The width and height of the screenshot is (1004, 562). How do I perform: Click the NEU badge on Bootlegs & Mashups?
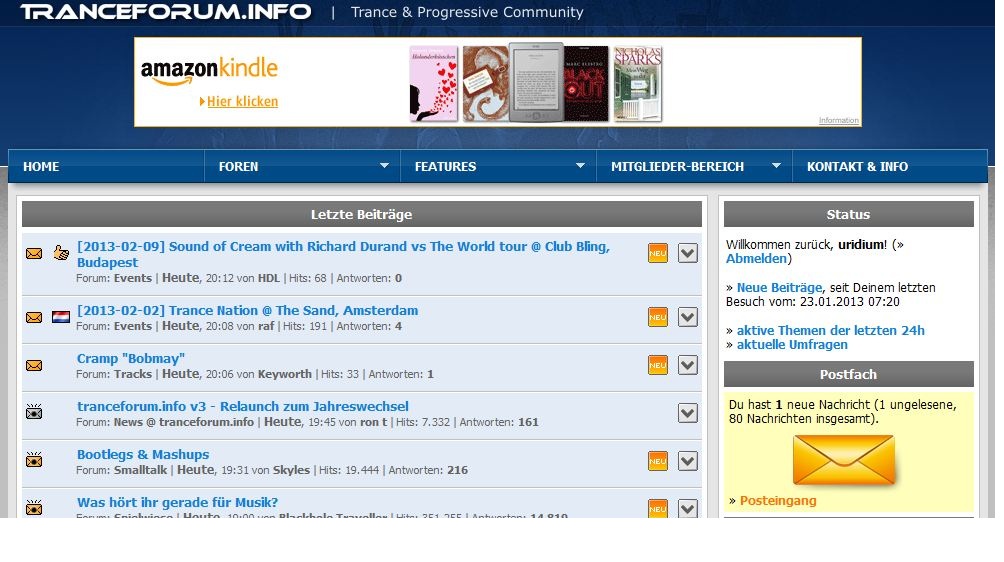[657, 460]
